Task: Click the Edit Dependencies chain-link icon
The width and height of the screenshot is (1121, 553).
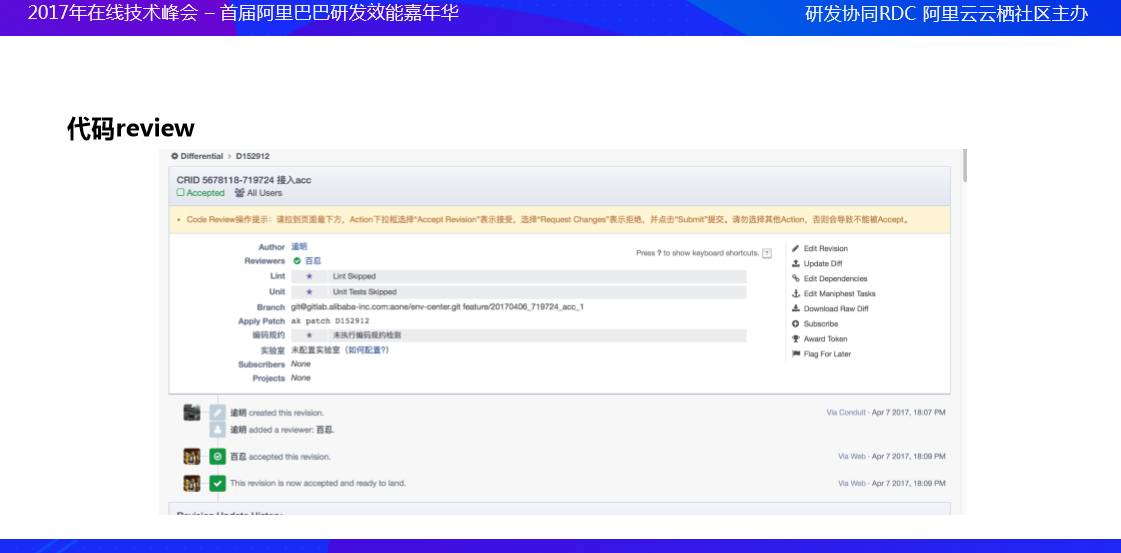Action: [x=796, y=279]
